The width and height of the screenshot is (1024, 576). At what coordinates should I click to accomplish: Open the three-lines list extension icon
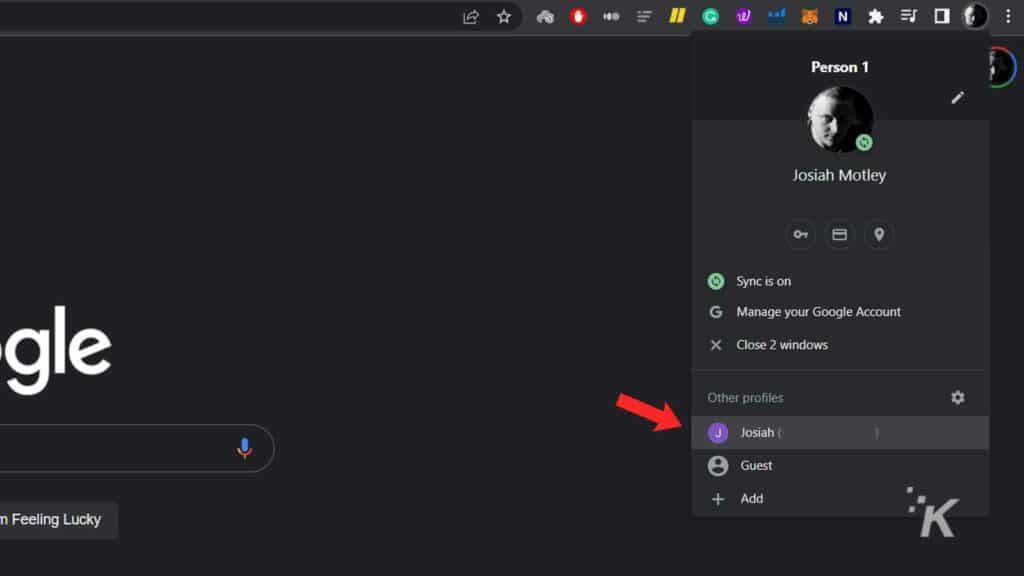[644, 17]
